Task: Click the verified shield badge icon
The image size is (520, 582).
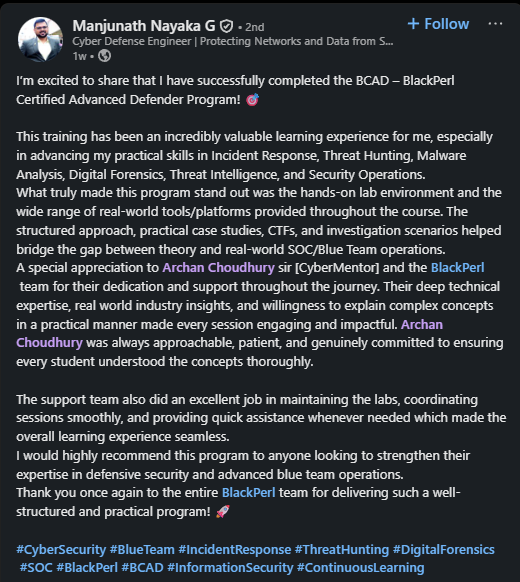Action: click(226, 26)
